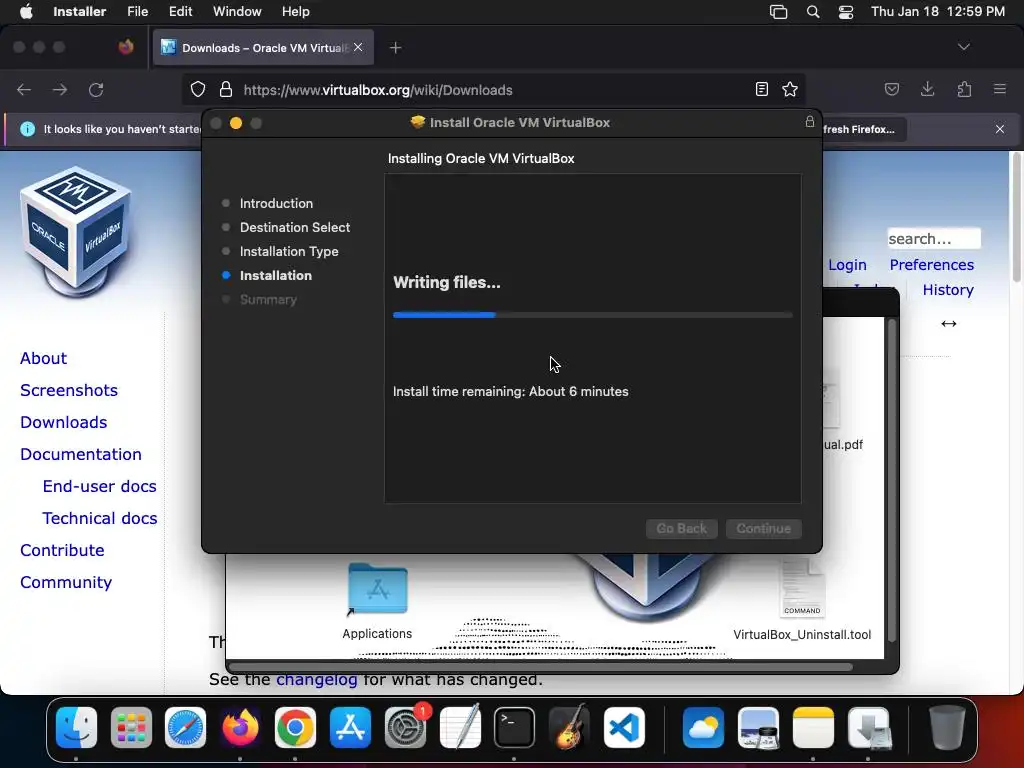Click the Installer icon in the Dock
The image size is (1024, 768).
pyautogui.click(x=869, y=727)
